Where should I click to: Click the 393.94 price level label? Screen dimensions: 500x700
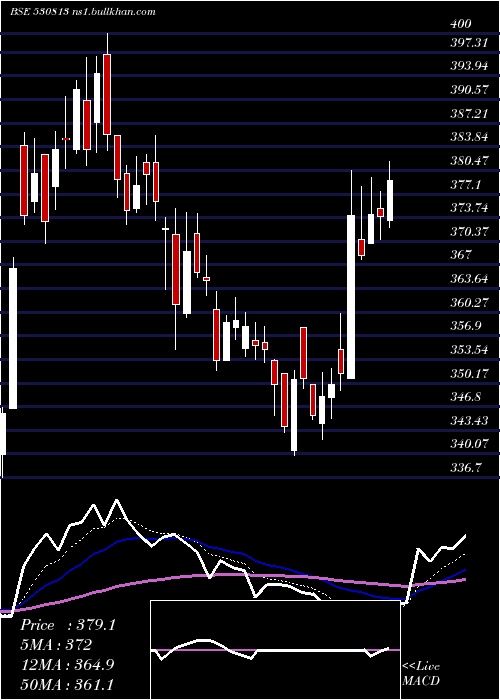click(469, 67)
